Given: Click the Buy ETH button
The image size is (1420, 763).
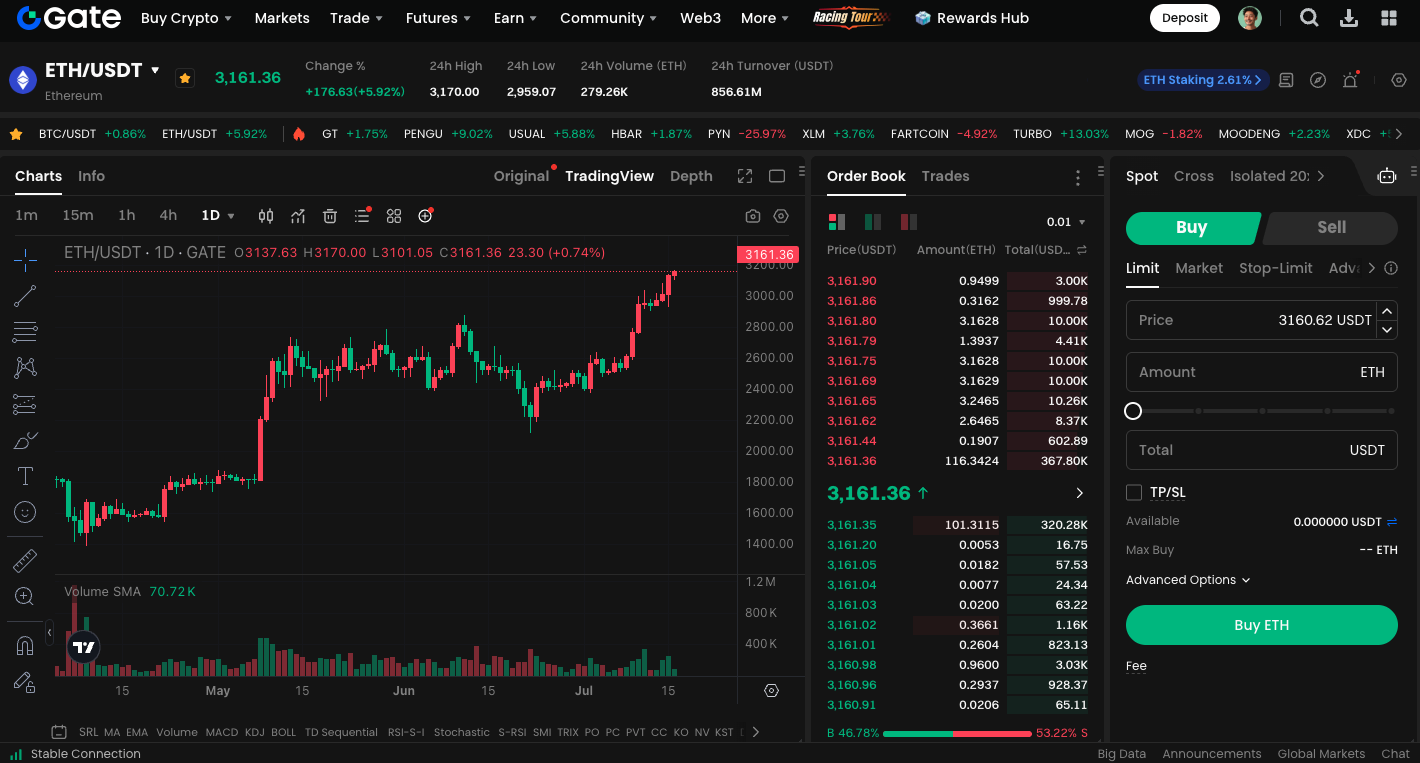Looking at the screenshot, I should [1261, 625].
